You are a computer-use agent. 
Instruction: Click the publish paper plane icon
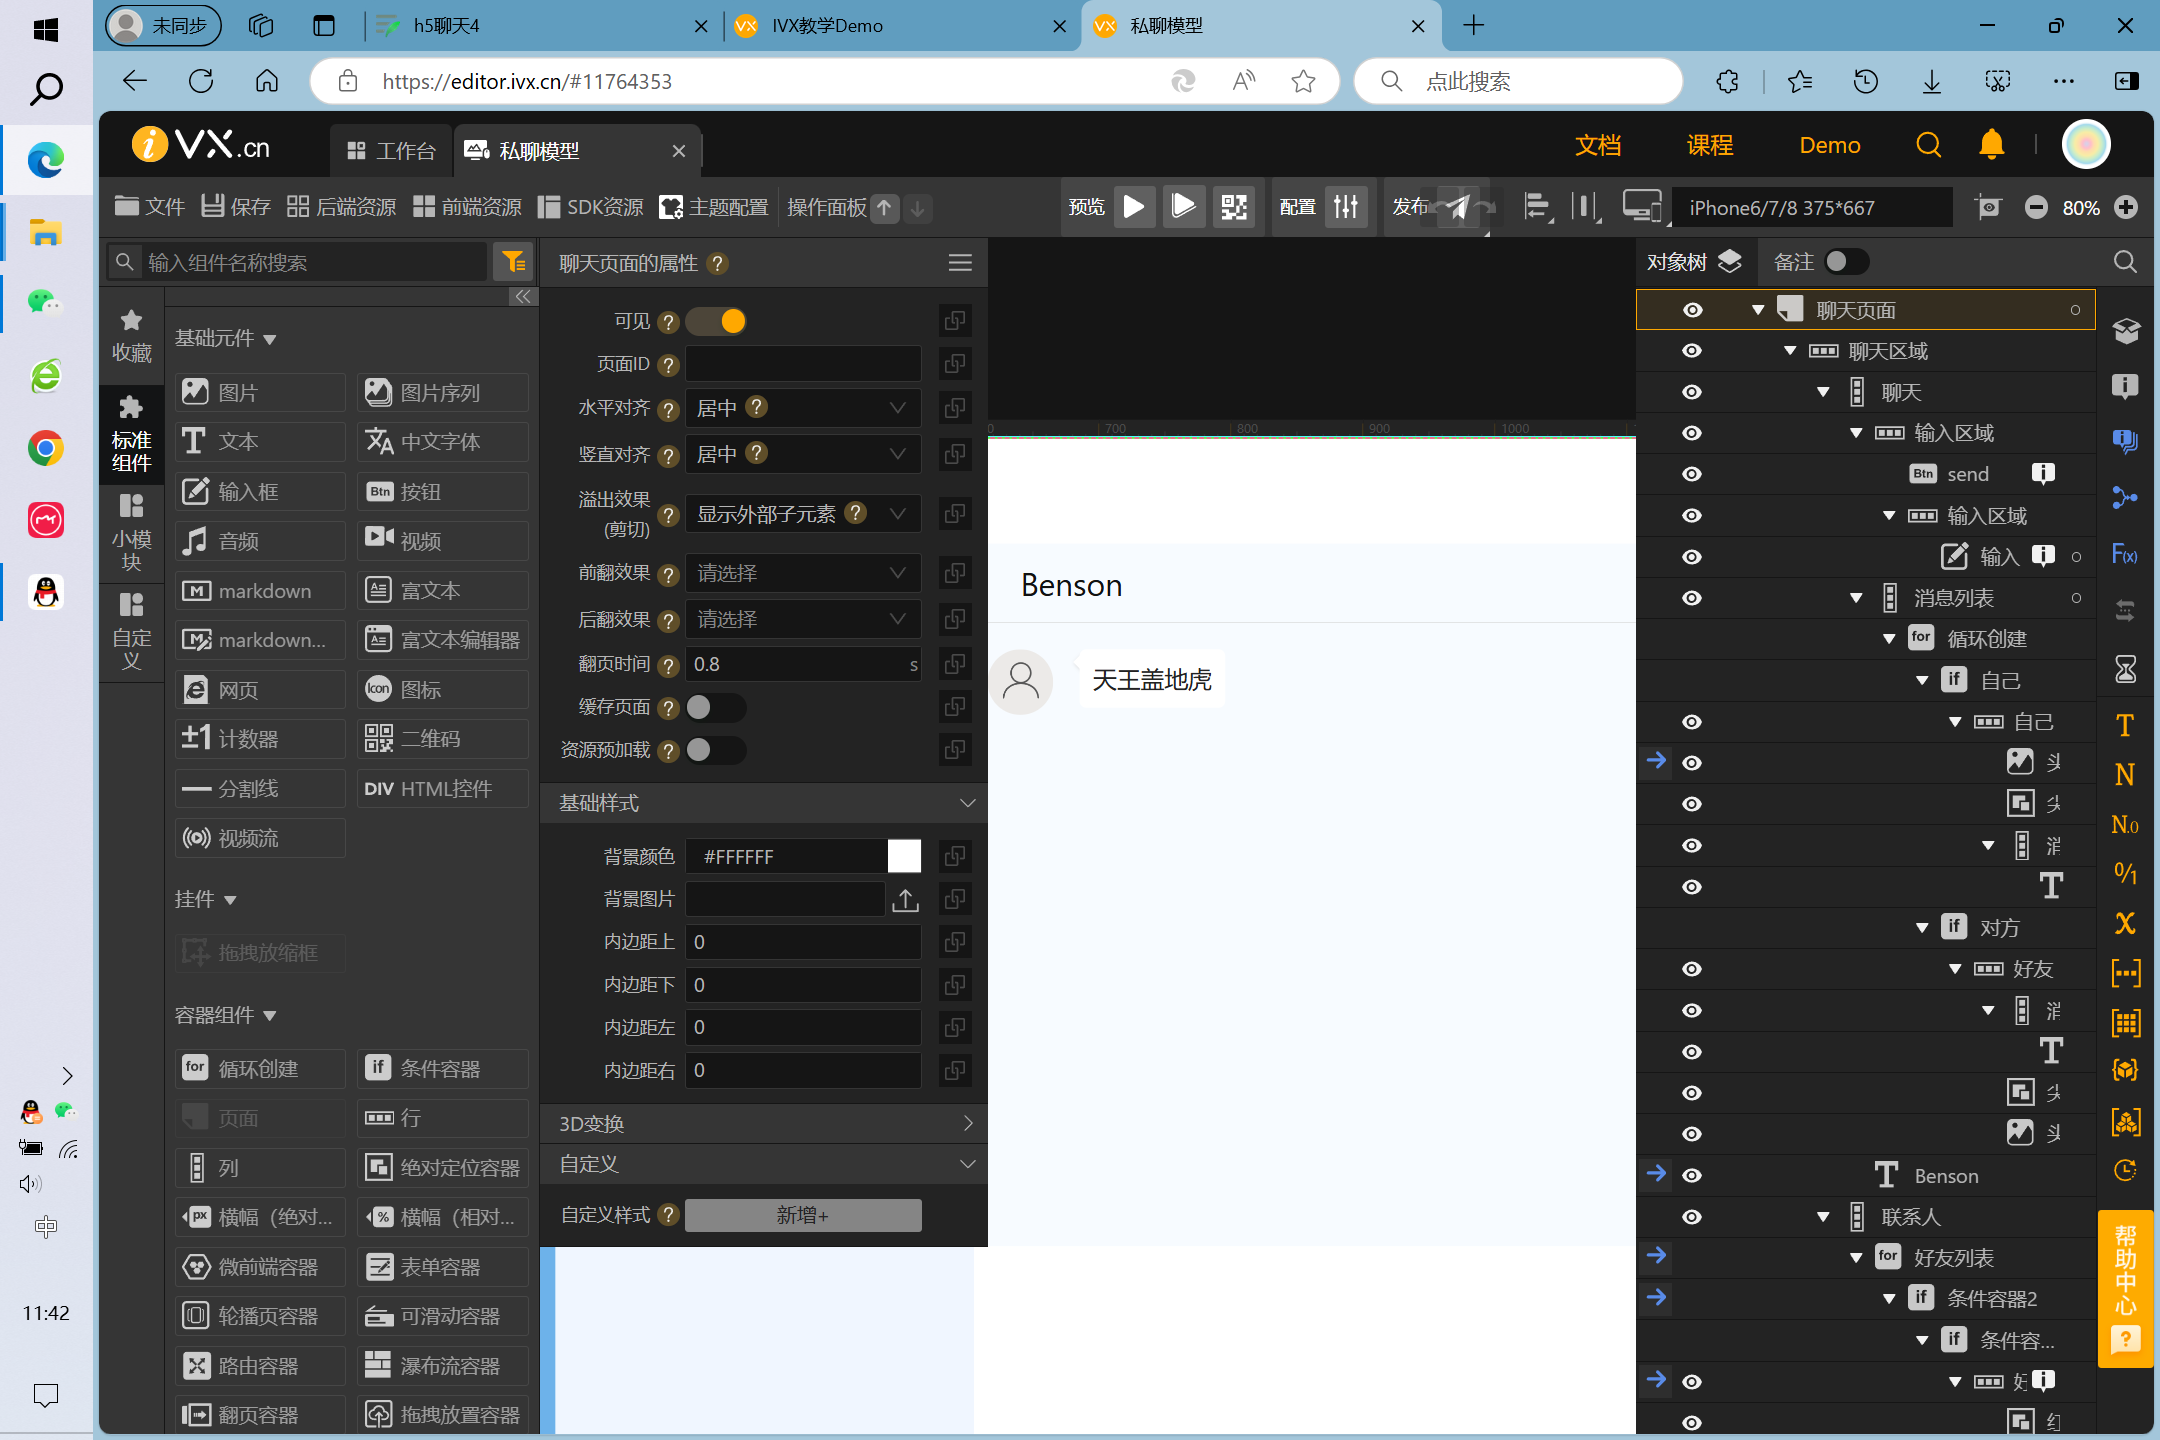click(1458, 207)
